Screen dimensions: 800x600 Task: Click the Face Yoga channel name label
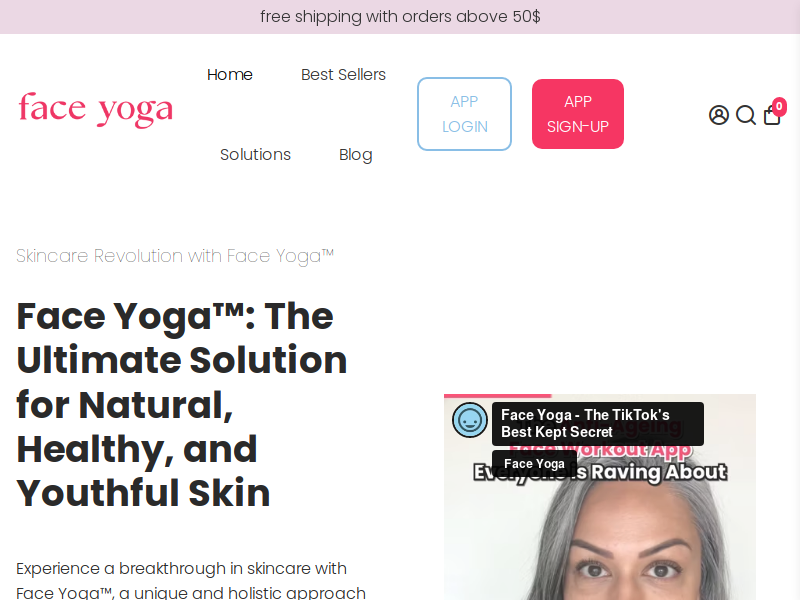(534, 464)
